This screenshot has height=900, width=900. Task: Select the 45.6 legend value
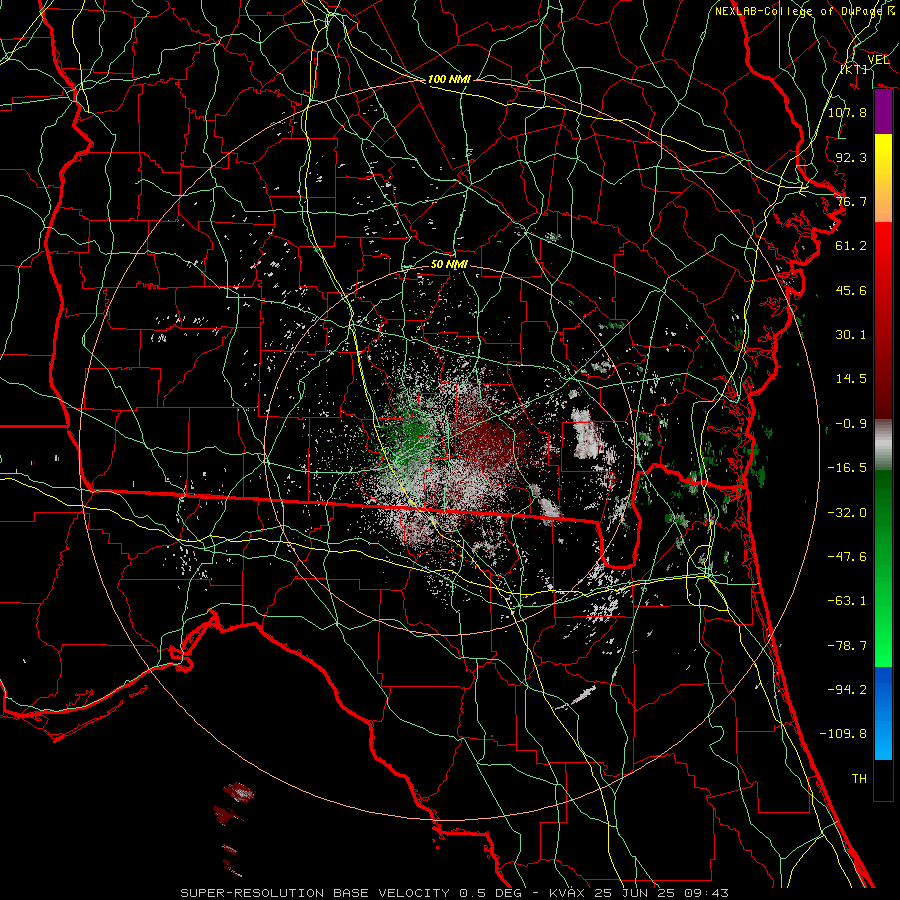(x=851, y=290)
